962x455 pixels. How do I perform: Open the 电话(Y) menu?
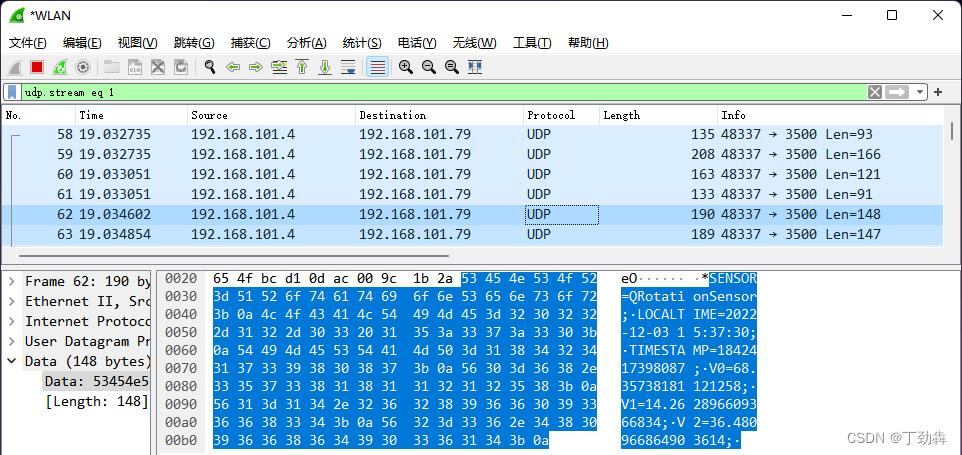click(417, 43)
